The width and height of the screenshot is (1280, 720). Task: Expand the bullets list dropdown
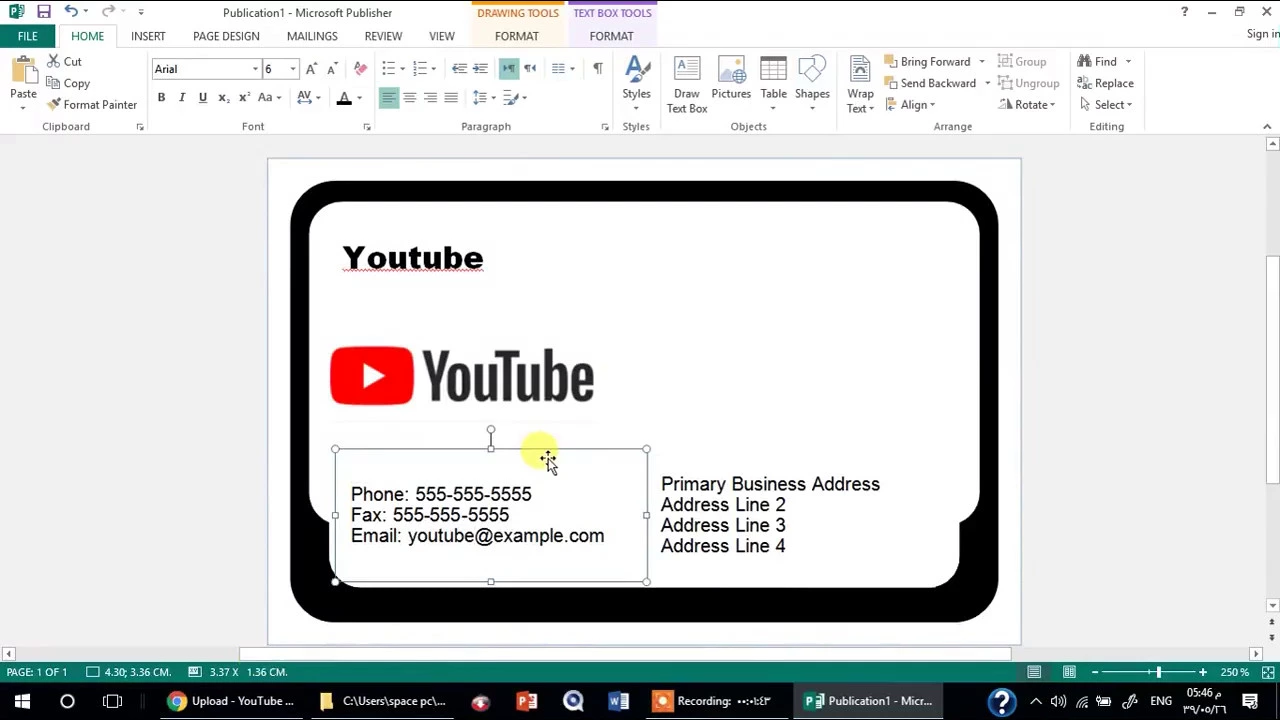(402, 69)
